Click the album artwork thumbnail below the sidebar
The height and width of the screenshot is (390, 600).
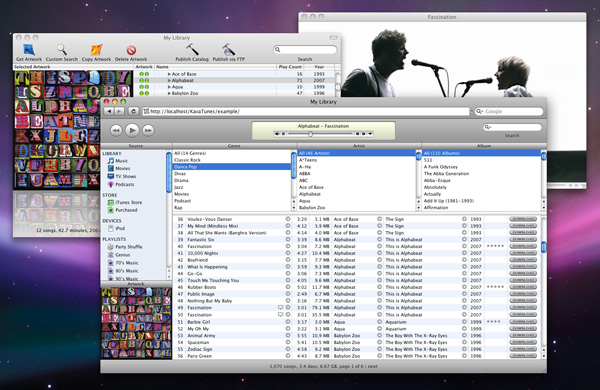(136, 323)
